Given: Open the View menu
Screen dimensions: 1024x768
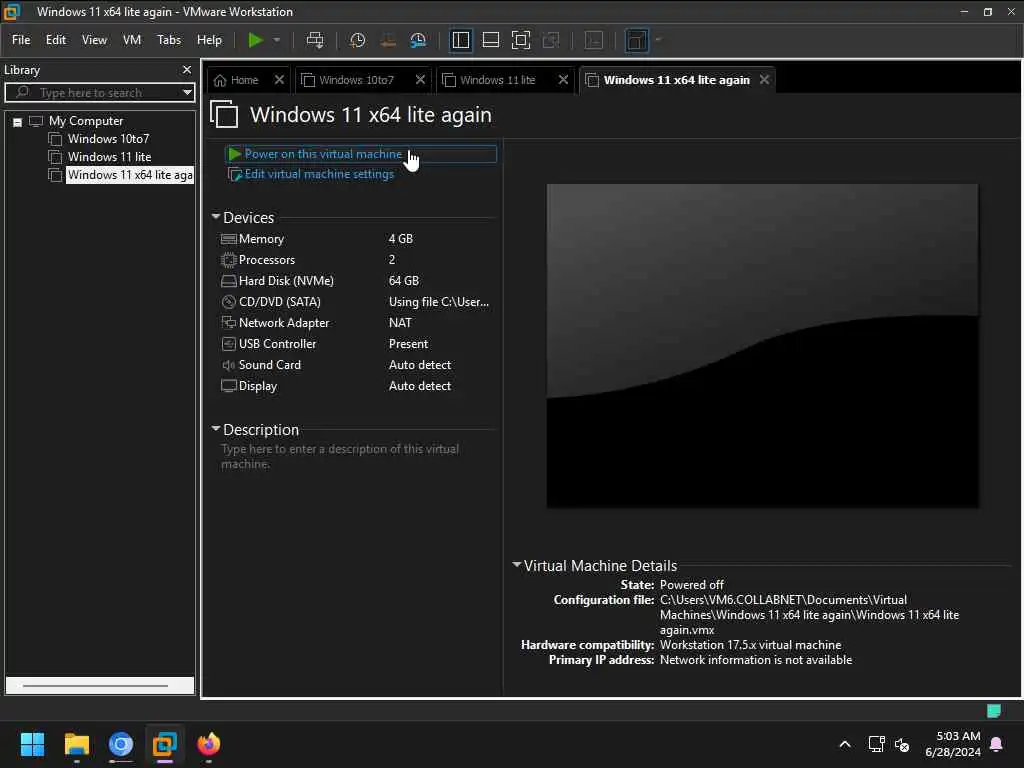Looking at the screenshot, I should click(x=94, y=40).
